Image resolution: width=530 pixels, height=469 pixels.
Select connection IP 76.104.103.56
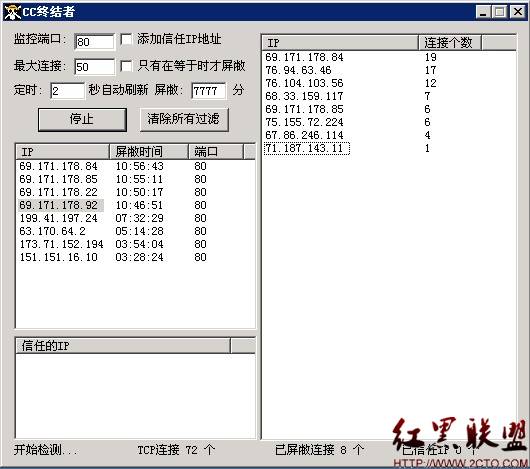tap(304, 83)
